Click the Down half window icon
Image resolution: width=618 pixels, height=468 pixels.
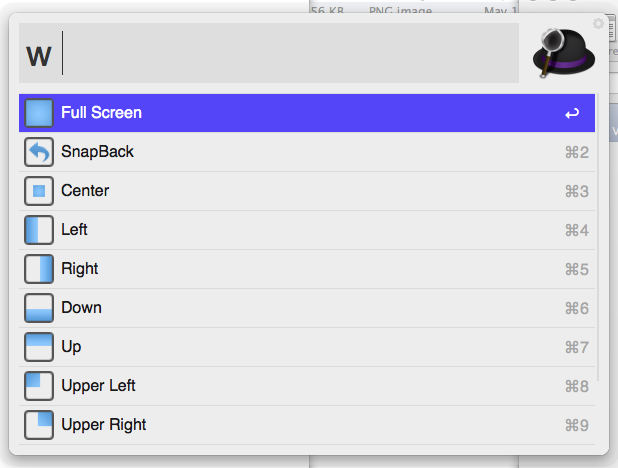pyautogui.click(x=39, y=308)
